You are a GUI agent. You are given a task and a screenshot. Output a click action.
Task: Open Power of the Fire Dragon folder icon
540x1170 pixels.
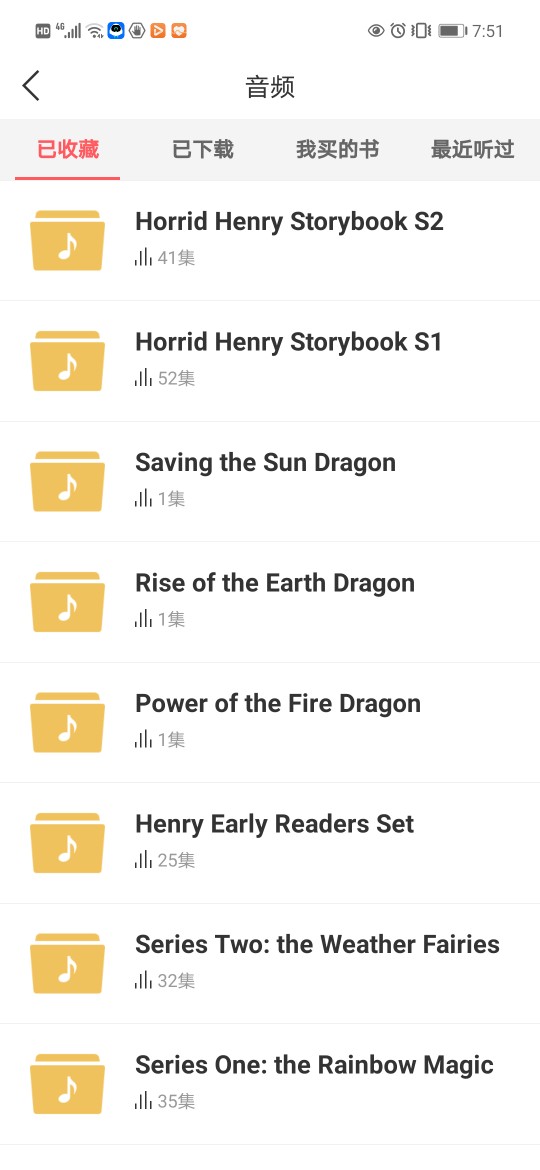[67, 722]
